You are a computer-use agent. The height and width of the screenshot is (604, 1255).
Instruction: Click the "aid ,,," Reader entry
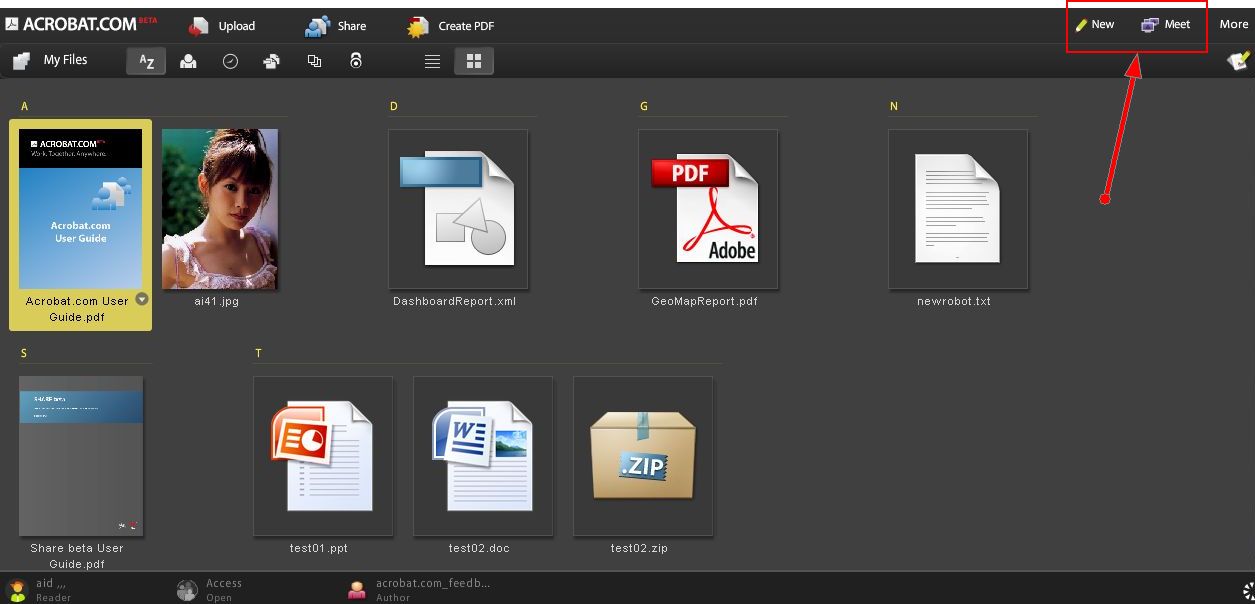40,590
